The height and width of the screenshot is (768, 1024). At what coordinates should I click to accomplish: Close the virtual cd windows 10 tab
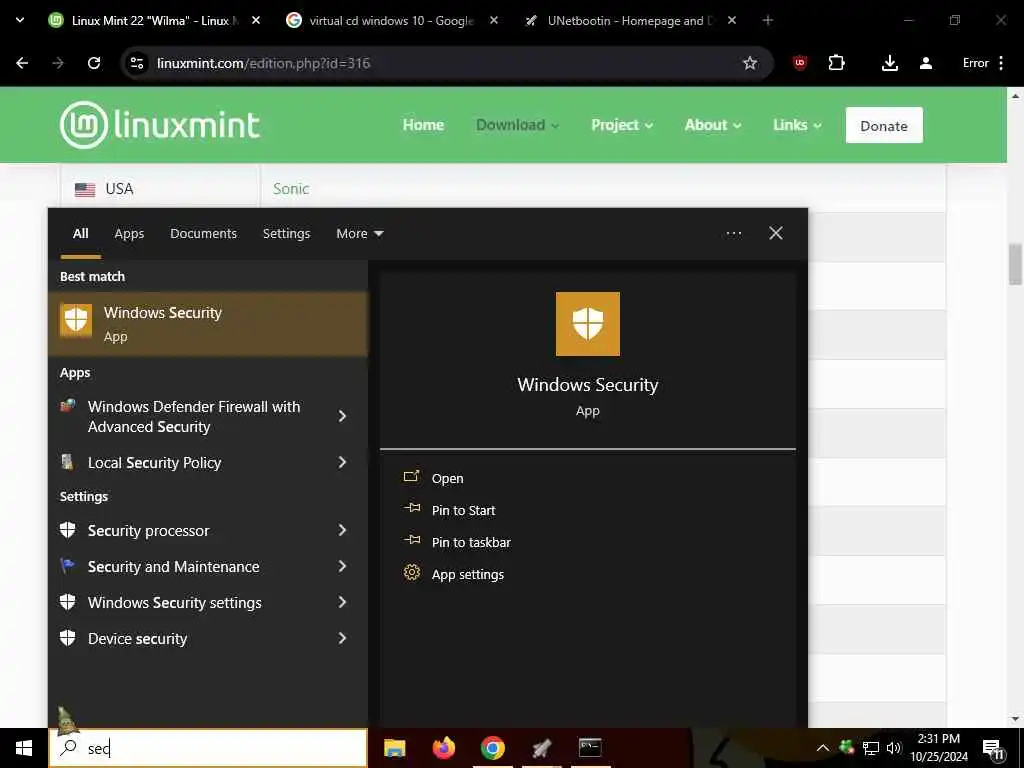494,20
